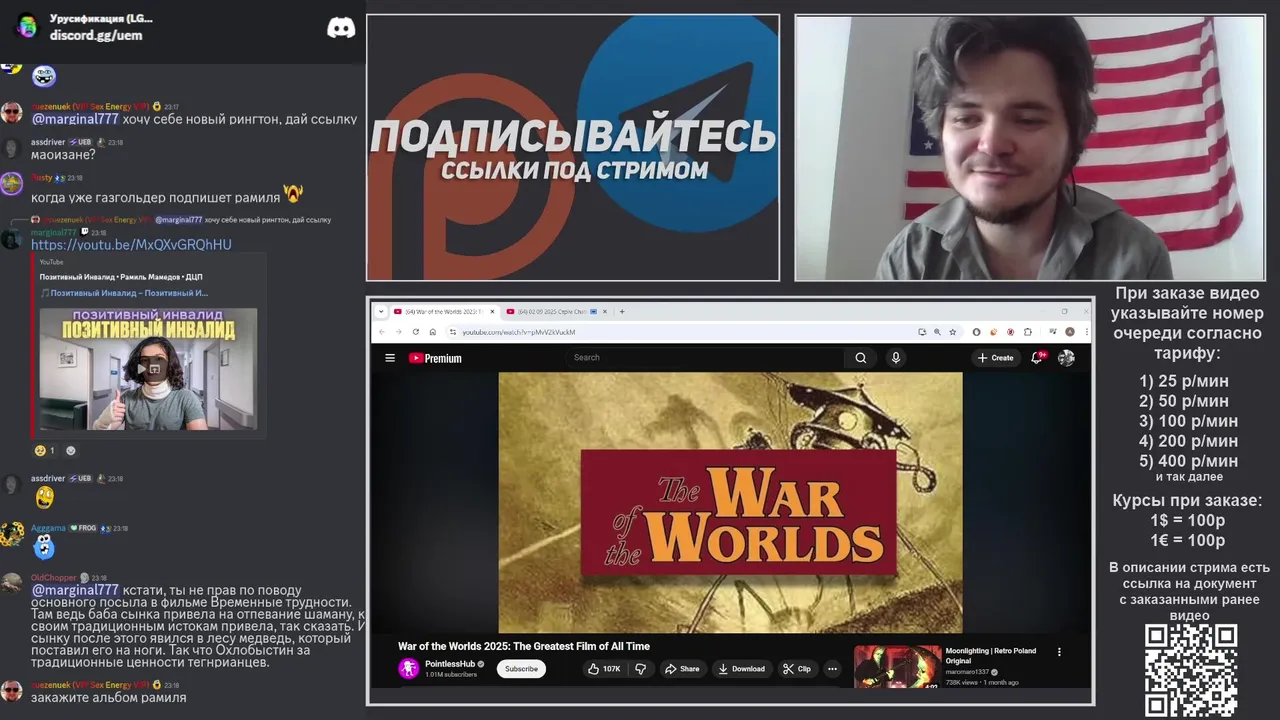The image size is (1280, 720).
Task: Open YouTube notifications bell
Action: pos(1038,358)
